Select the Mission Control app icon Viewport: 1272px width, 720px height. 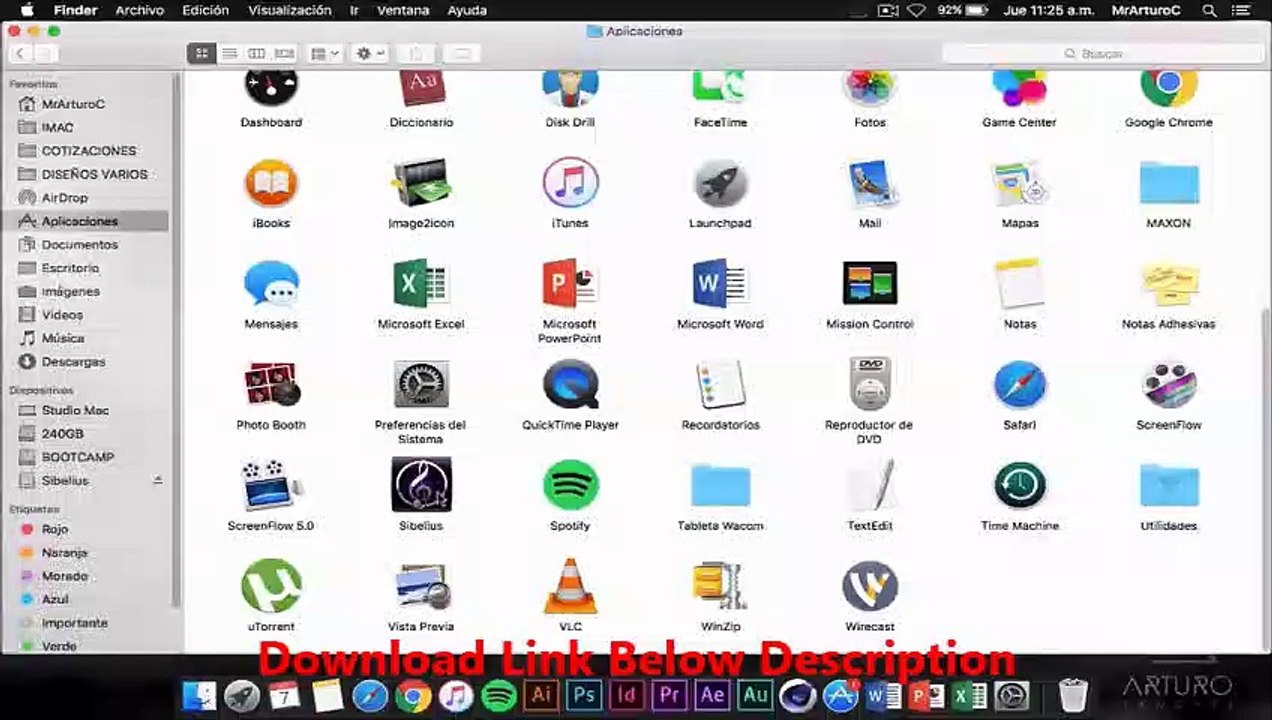[x=869, y=285]
